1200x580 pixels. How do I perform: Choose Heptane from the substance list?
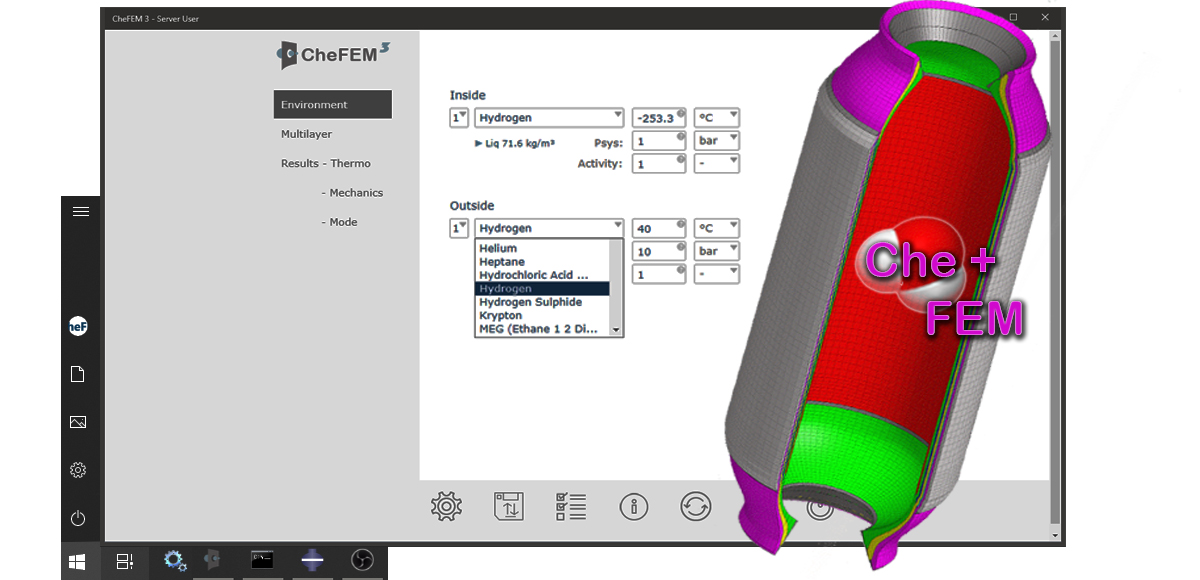(542, 262)
